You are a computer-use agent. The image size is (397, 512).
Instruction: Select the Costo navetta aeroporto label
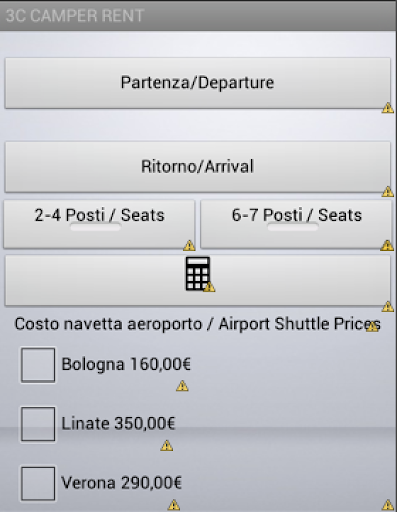point(198,324)
